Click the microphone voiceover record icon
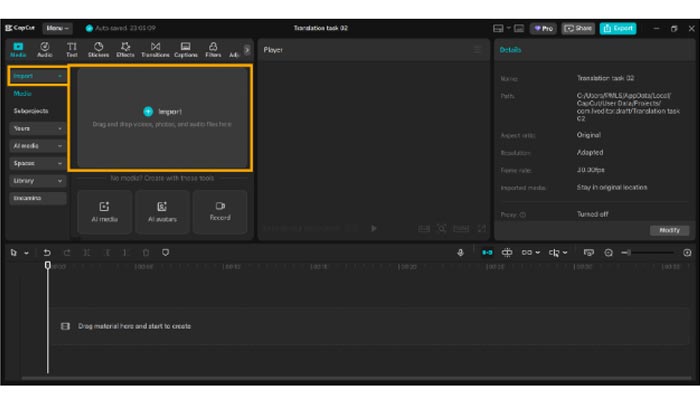 coord(460,253)
